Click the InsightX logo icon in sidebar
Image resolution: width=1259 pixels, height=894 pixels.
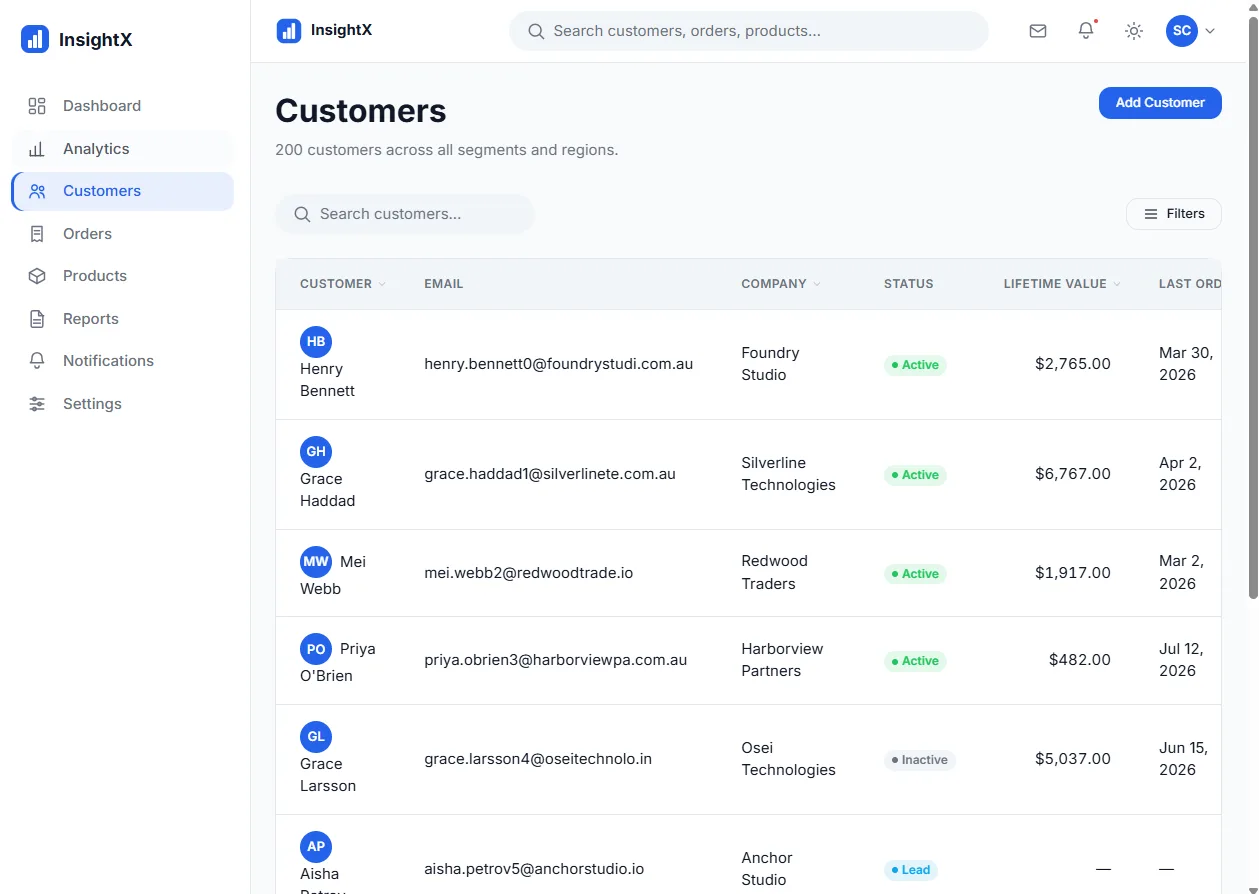click(x=35, y=39)
